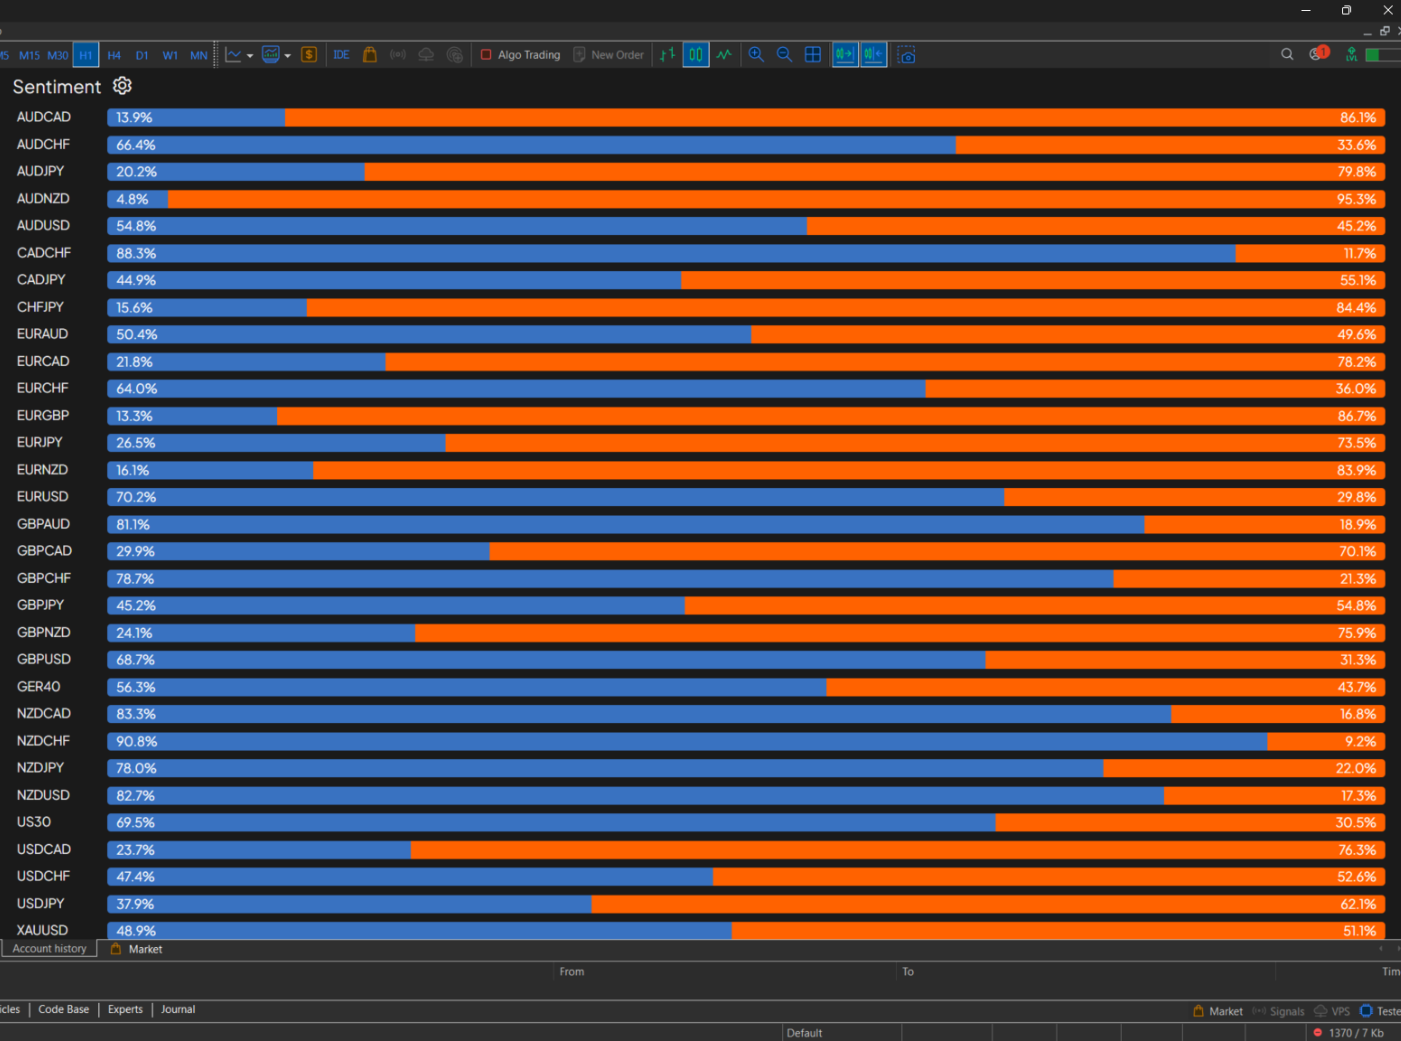Select the line chart style icon
The height and width of the screenshot is (1041, 1401).
724,55
